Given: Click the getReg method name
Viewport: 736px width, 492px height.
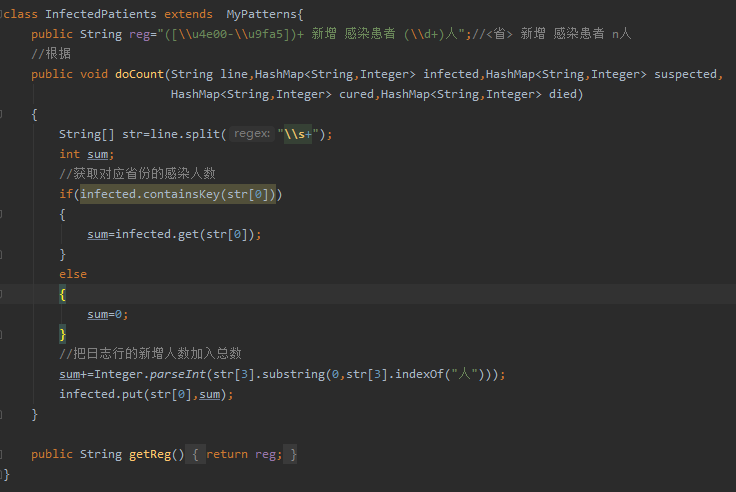Looking at the screenshot, I should coord(154,454).
